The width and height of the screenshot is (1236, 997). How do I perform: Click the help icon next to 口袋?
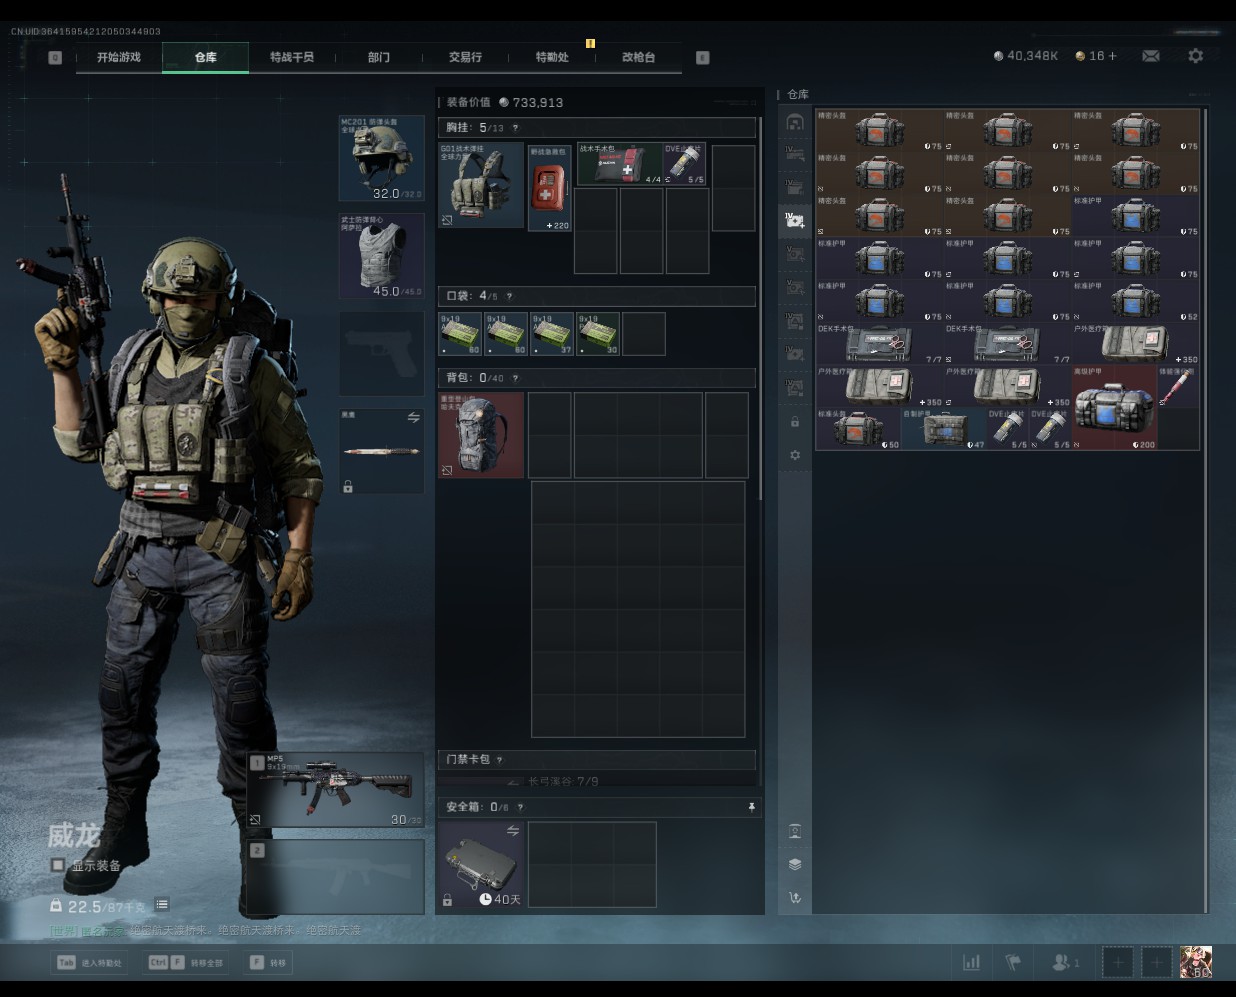[509, 296]
